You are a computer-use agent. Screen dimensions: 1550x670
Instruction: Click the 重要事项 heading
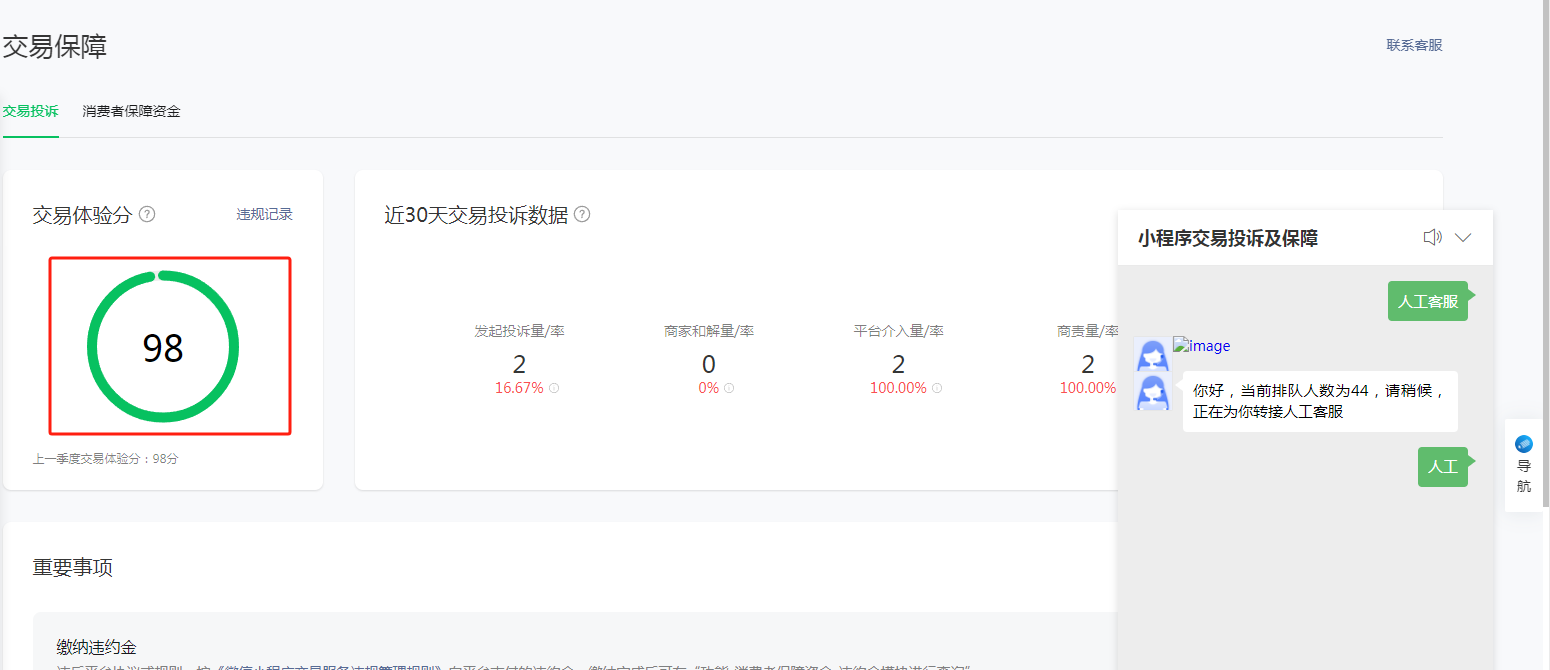click(x=73, y=567)
